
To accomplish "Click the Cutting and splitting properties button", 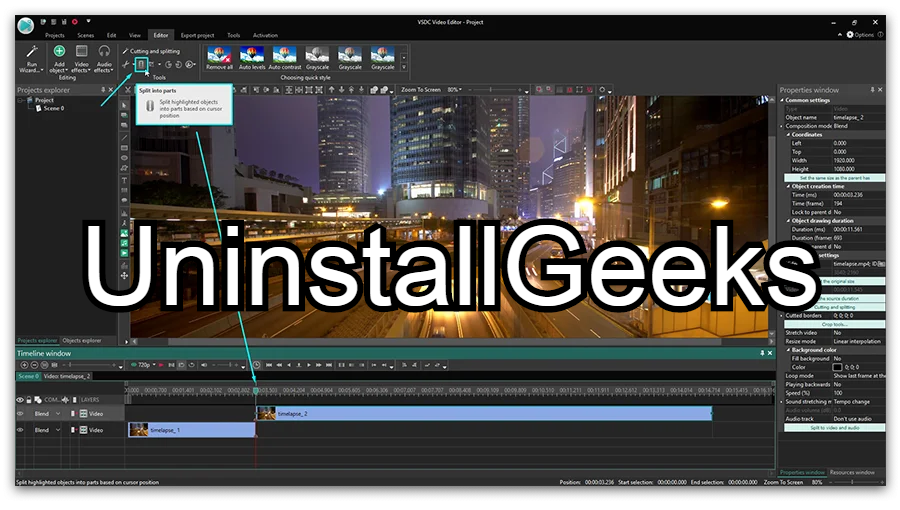I will 835,307.
